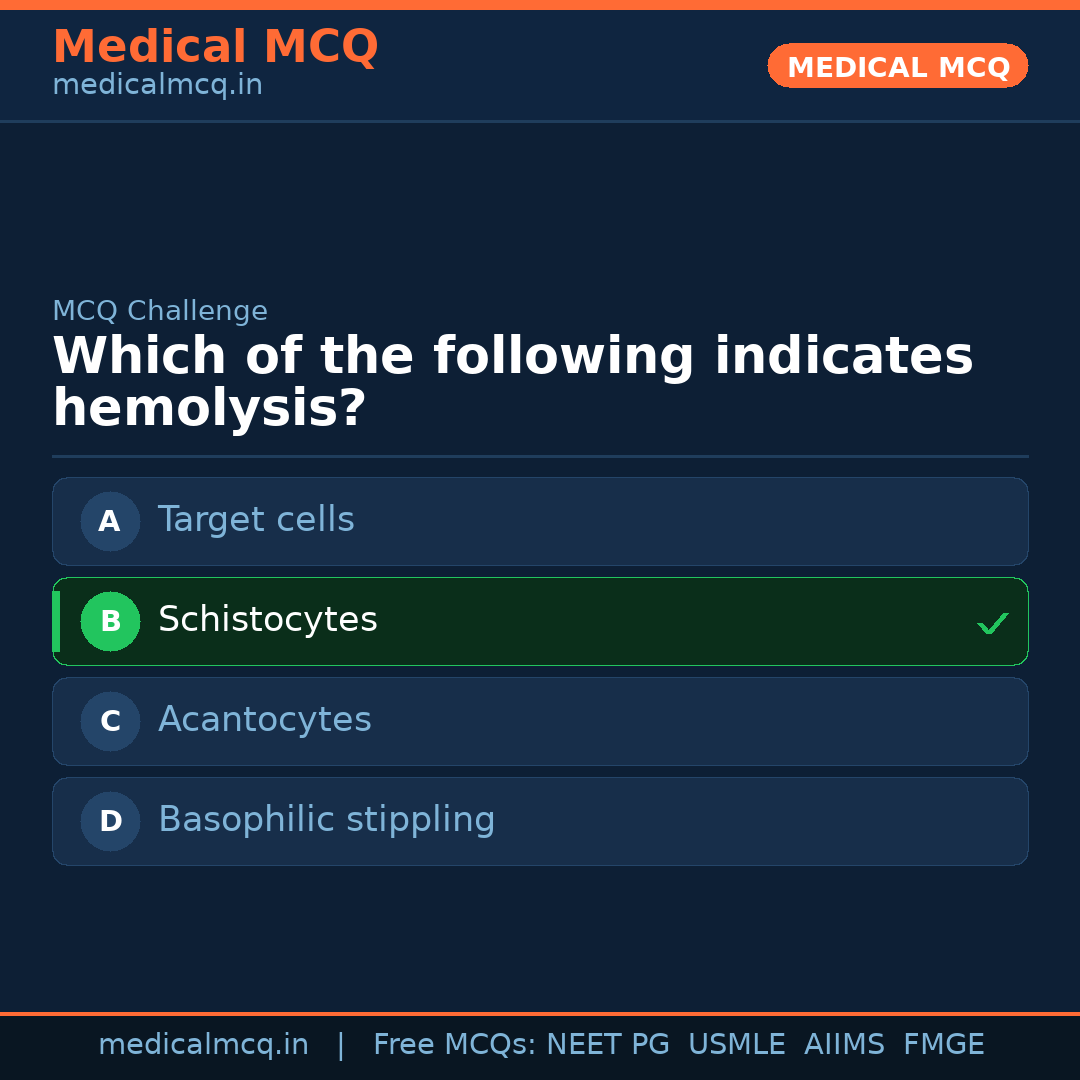Image resolution: width=1080 pixels, height=1080 pixels.
Task: Select the circular A badge icon
Action: point(110,521)
